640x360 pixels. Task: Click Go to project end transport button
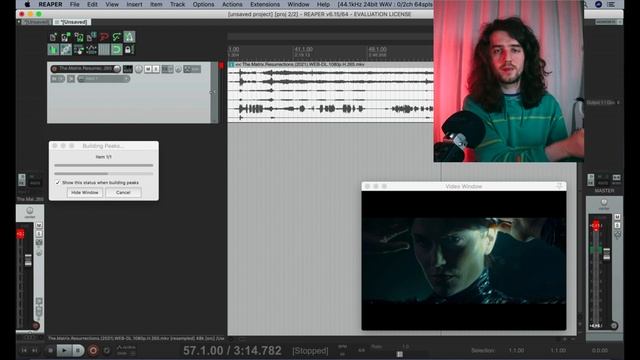click(x=35, y=350)
